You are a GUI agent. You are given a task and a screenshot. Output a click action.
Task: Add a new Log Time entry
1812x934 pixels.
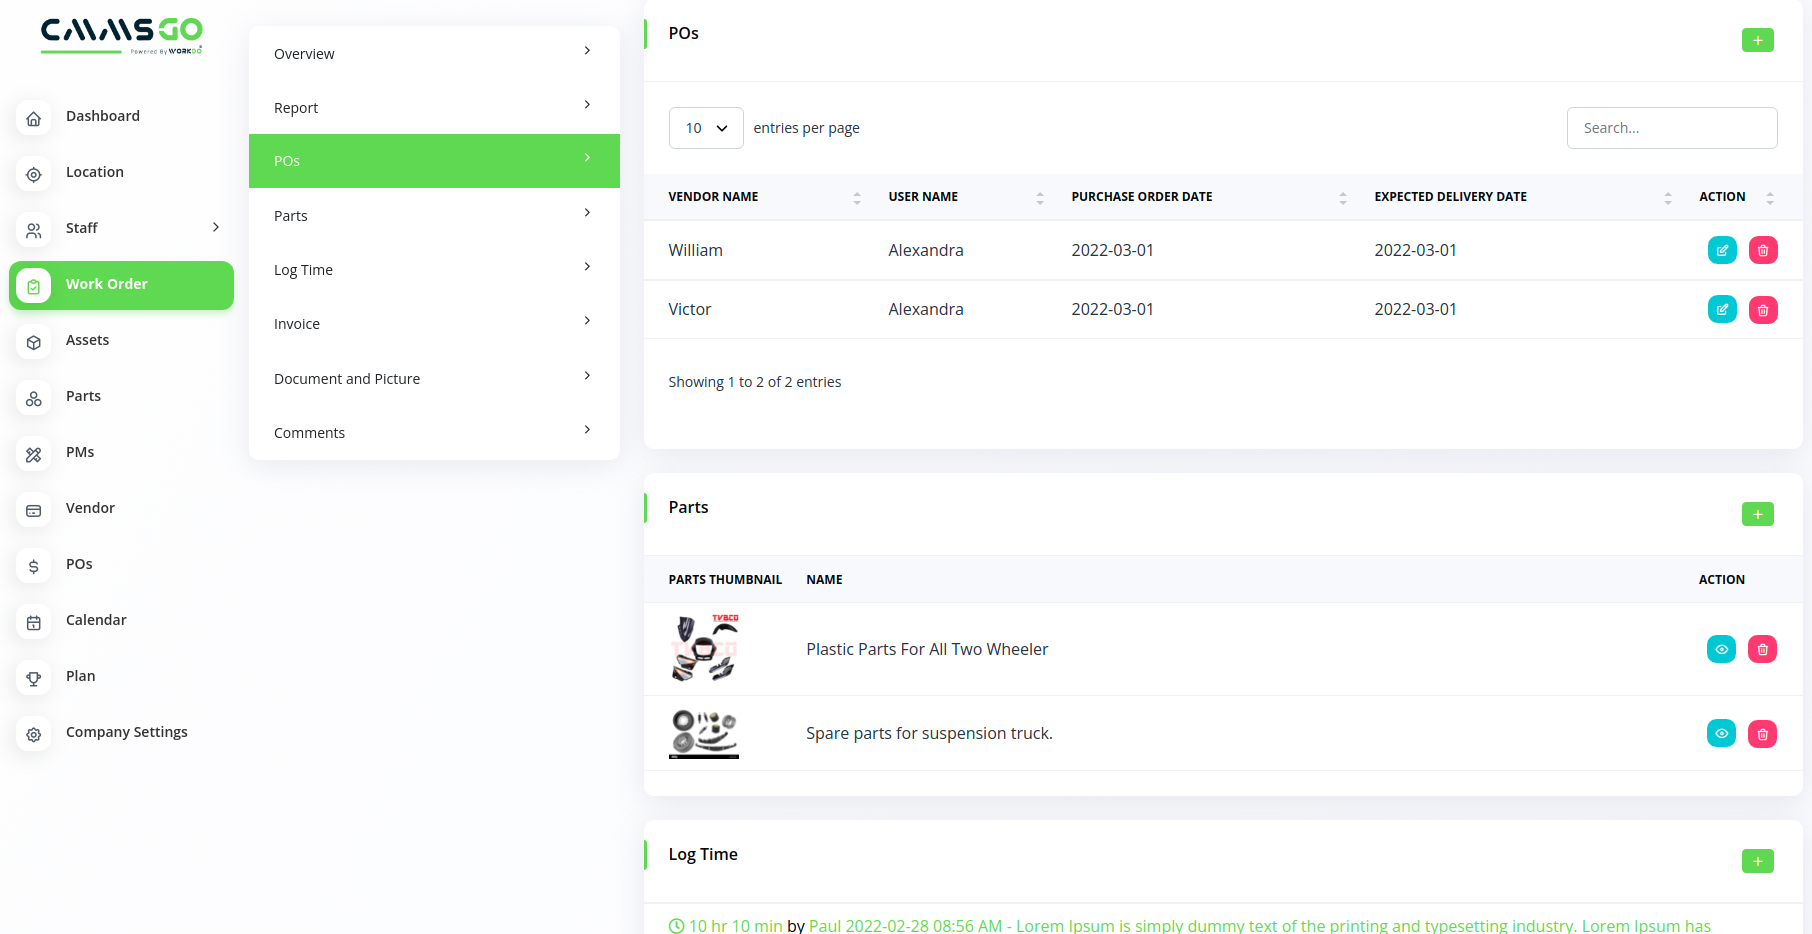(x=1757, y=861)
